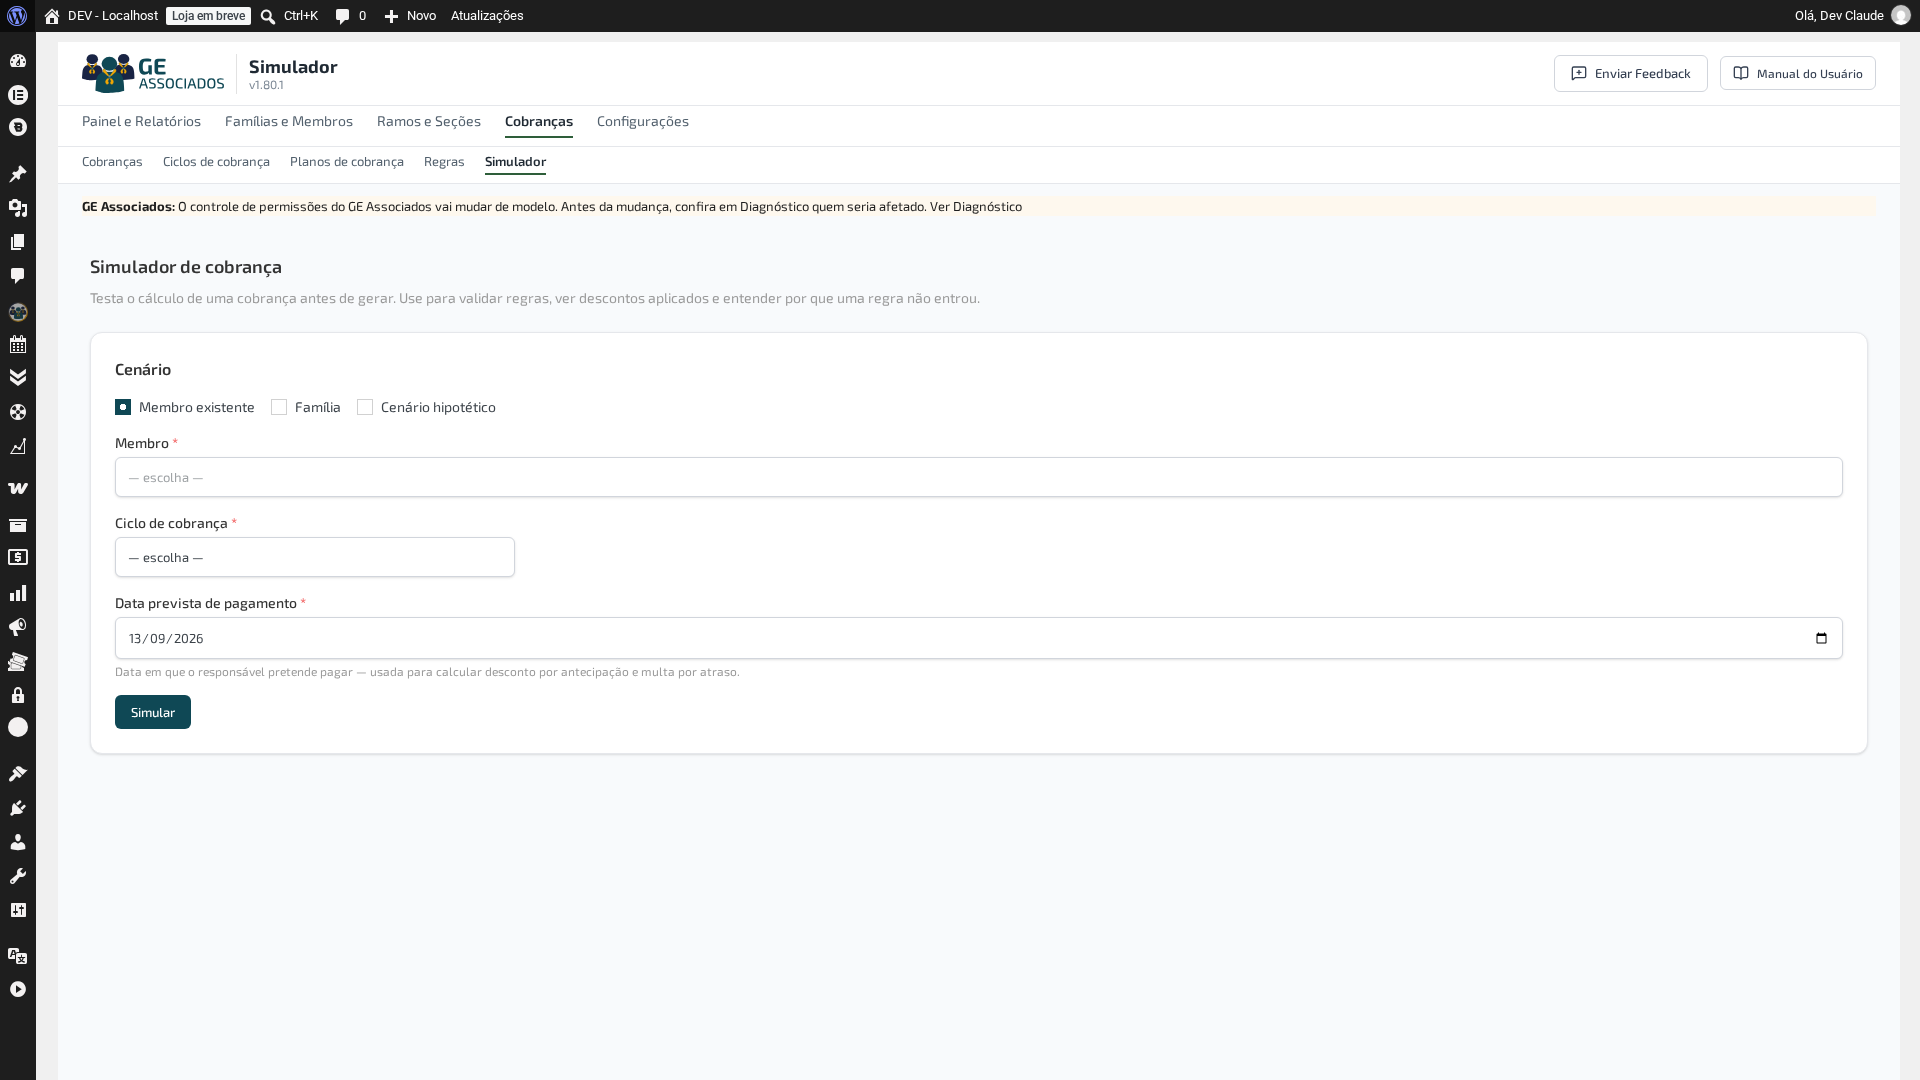Open the calendar icon in sidebar

(18, 345)
